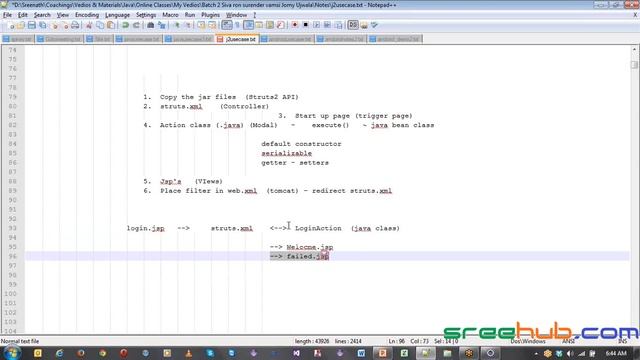
Task: Open the Language menu
Action: [x=117, y=15]
